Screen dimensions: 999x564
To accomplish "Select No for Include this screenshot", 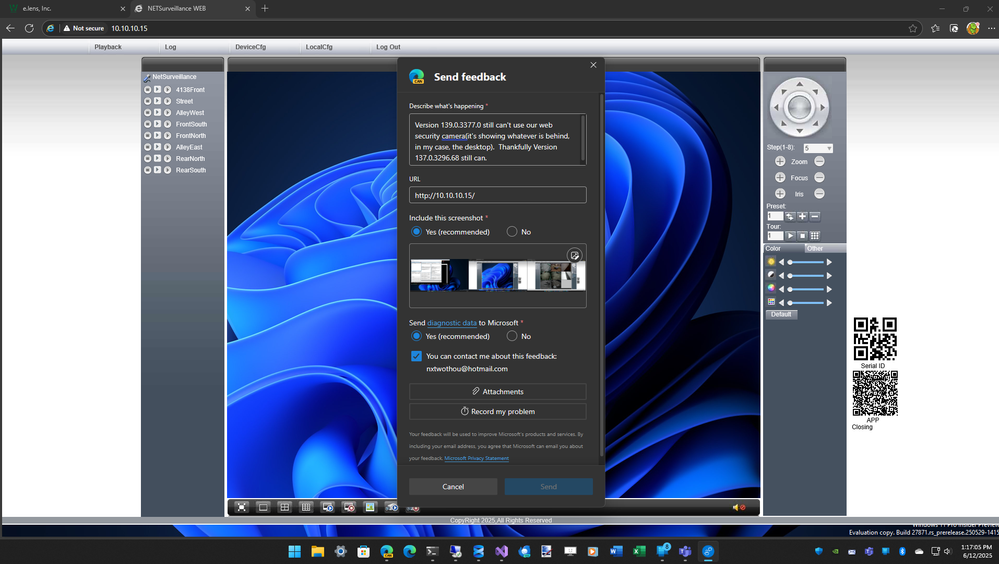I will tap(512, 232).
